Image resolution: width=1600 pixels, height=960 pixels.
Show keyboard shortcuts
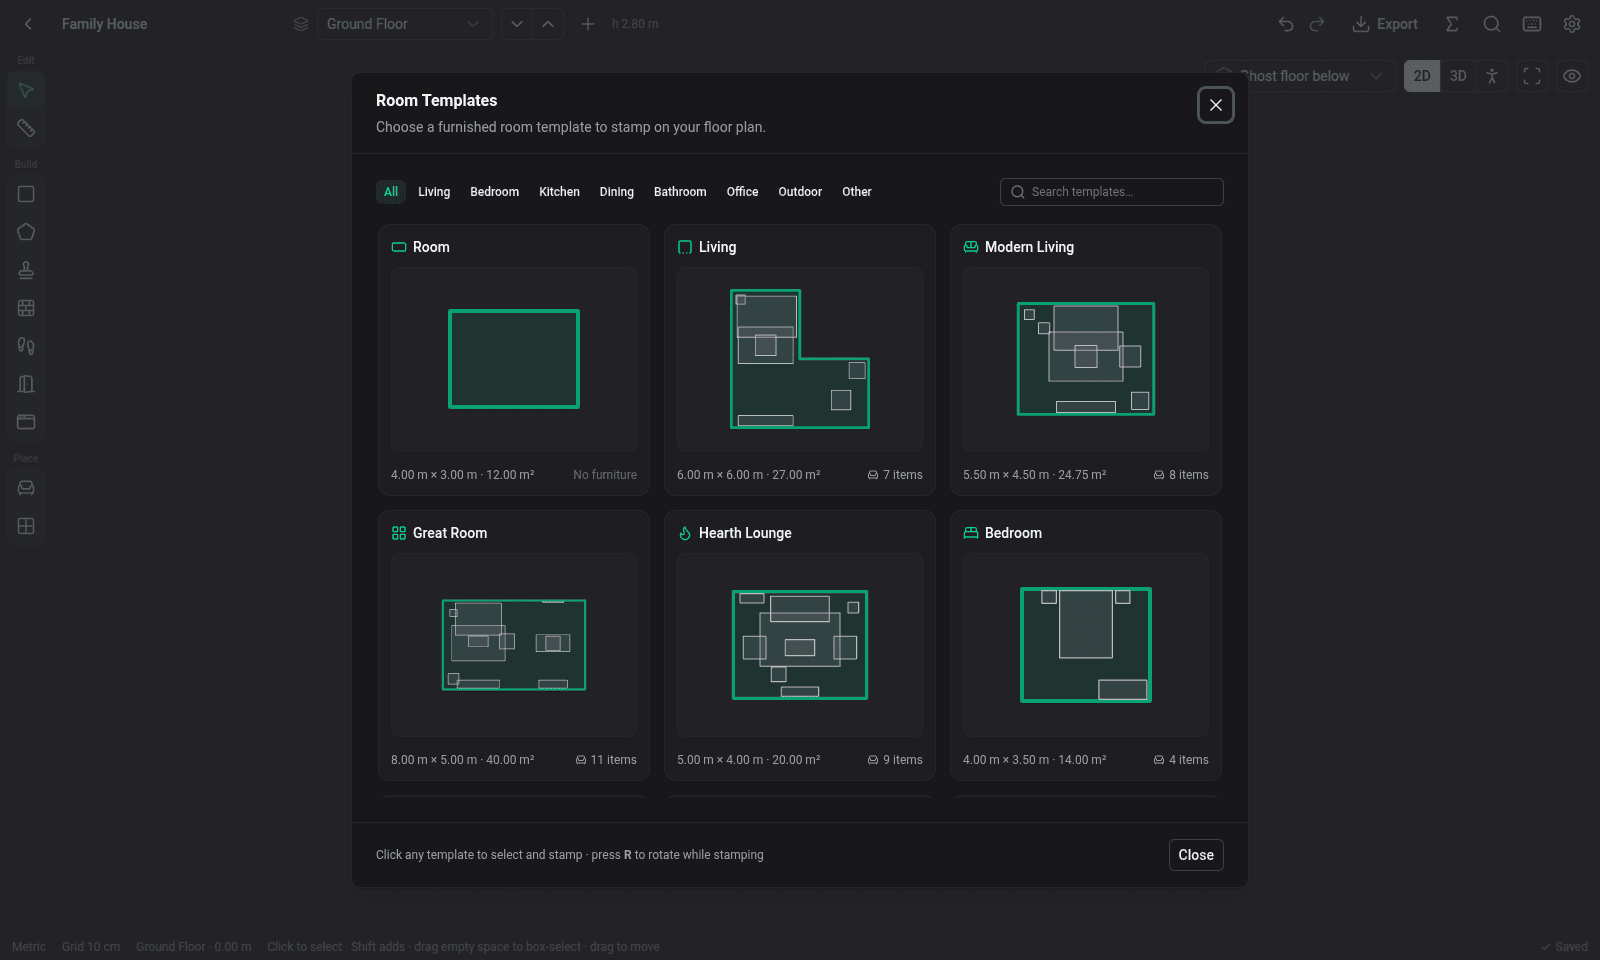(1532, 24)
